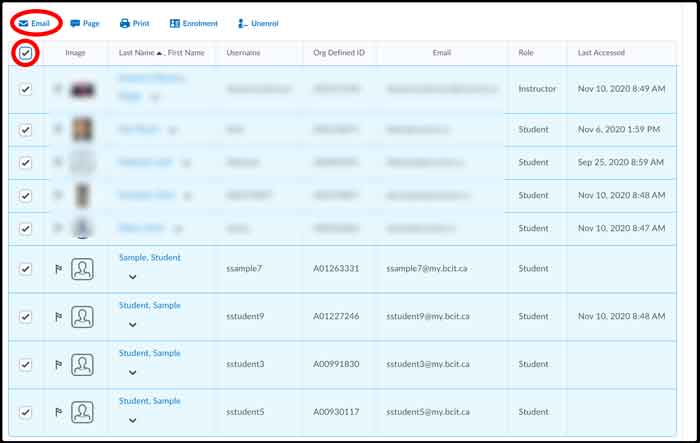Open the "Student, Sample" link in the sstudent3 row
The image size is (700, 443).
tap(149, 353)
